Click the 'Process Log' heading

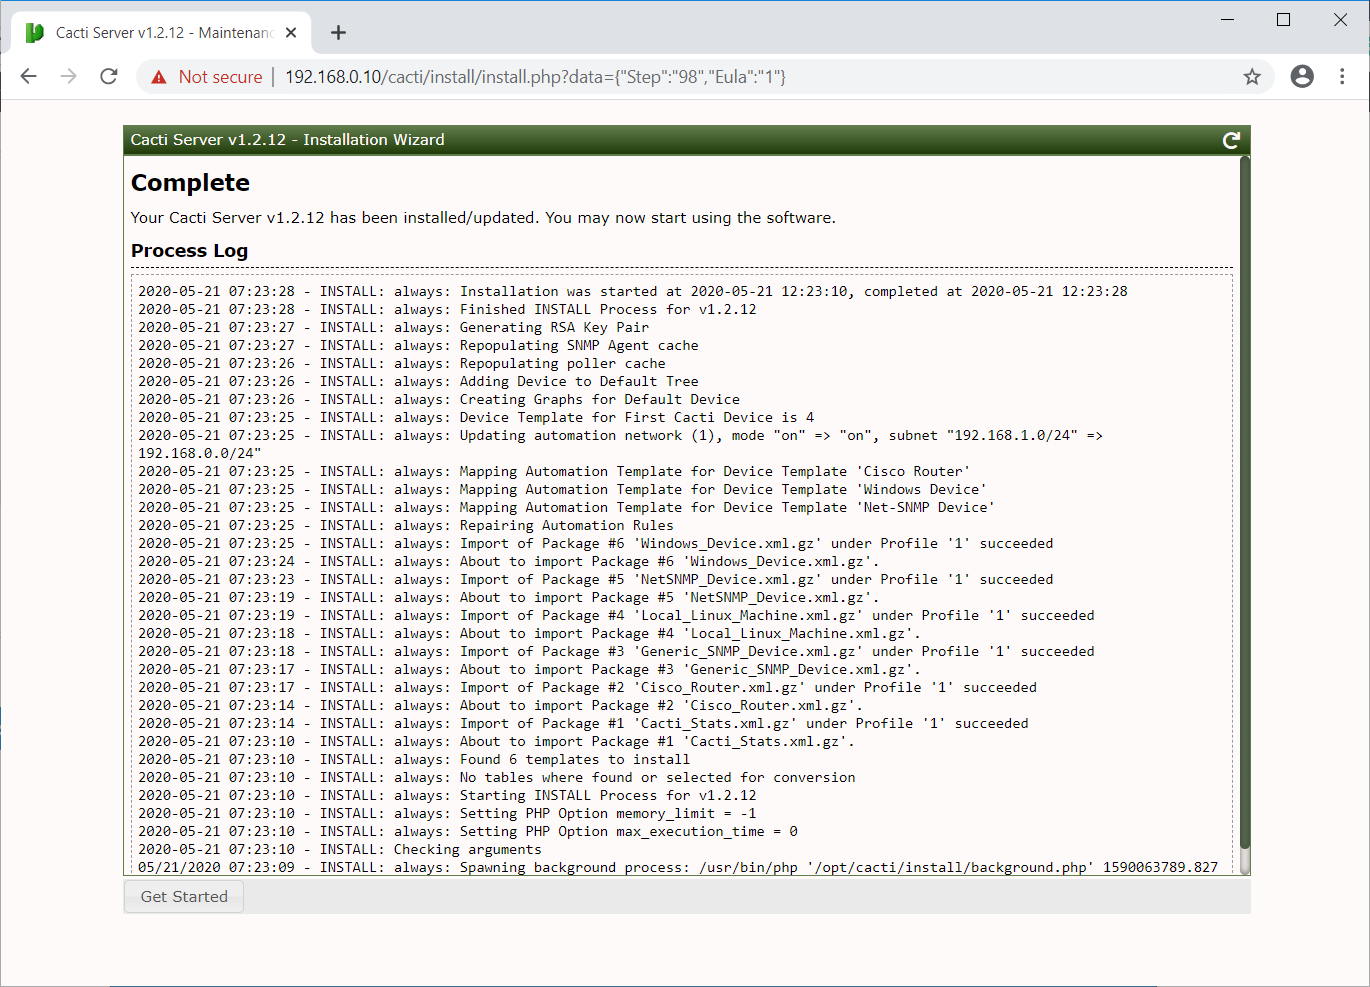[189, 251]
